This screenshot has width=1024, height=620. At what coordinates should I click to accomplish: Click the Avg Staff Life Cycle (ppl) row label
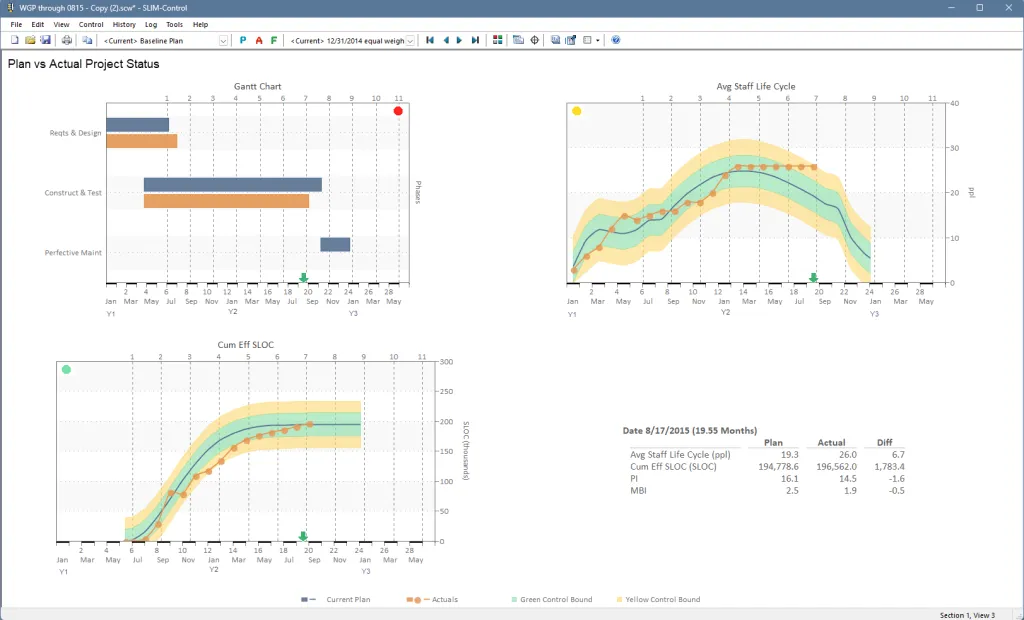coord(680,455)
